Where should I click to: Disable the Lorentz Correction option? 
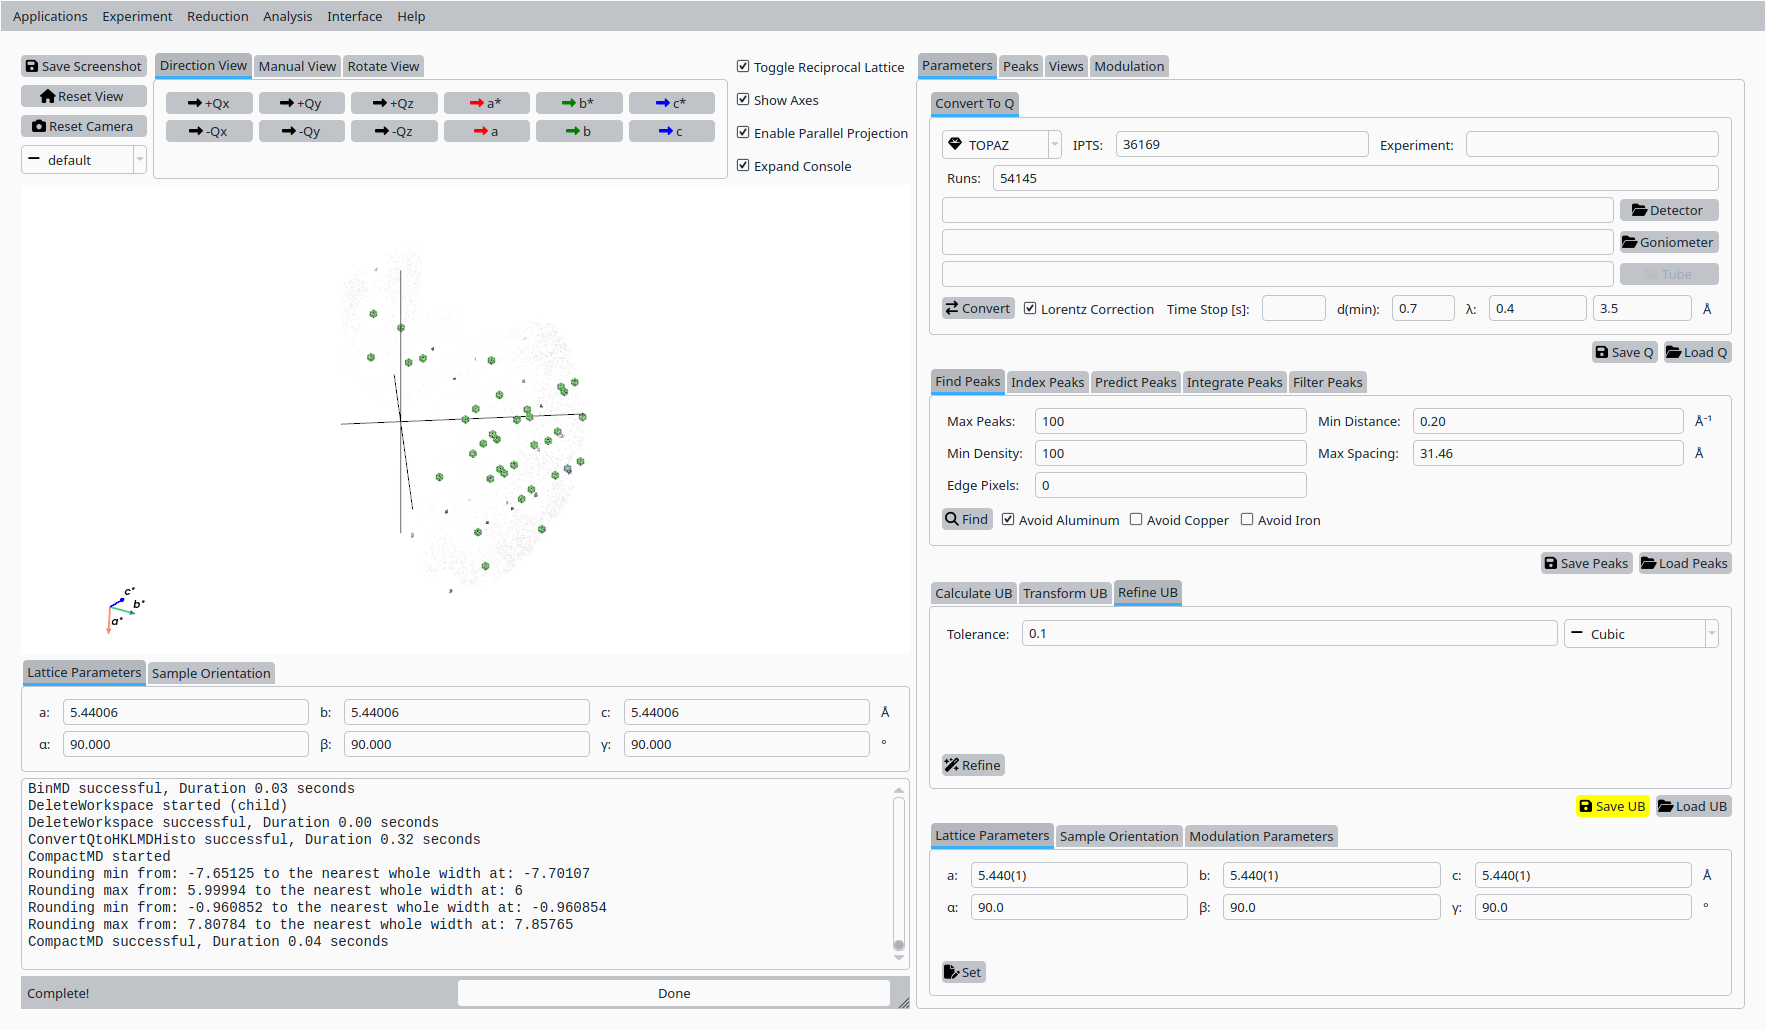[1030, 309]
